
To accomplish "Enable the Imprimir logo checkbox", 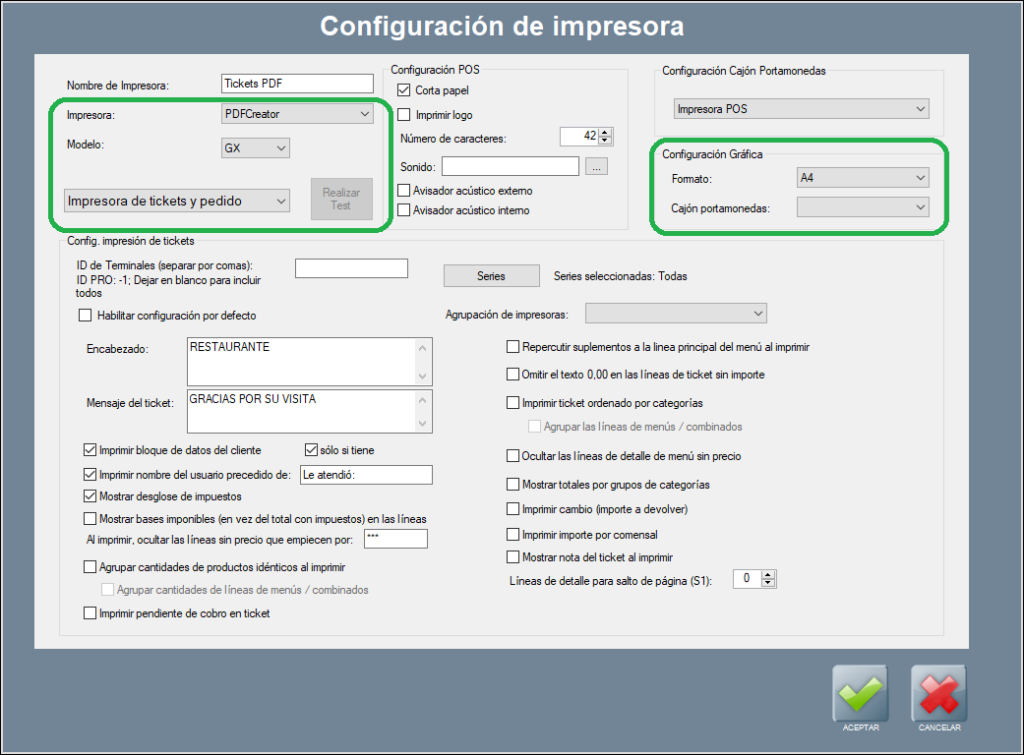I will point(405,114).
